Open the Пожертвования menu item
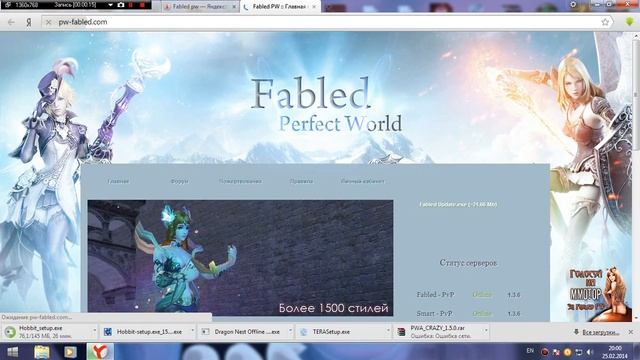This screenshot has width=640, height=360. tap(240, 181)
